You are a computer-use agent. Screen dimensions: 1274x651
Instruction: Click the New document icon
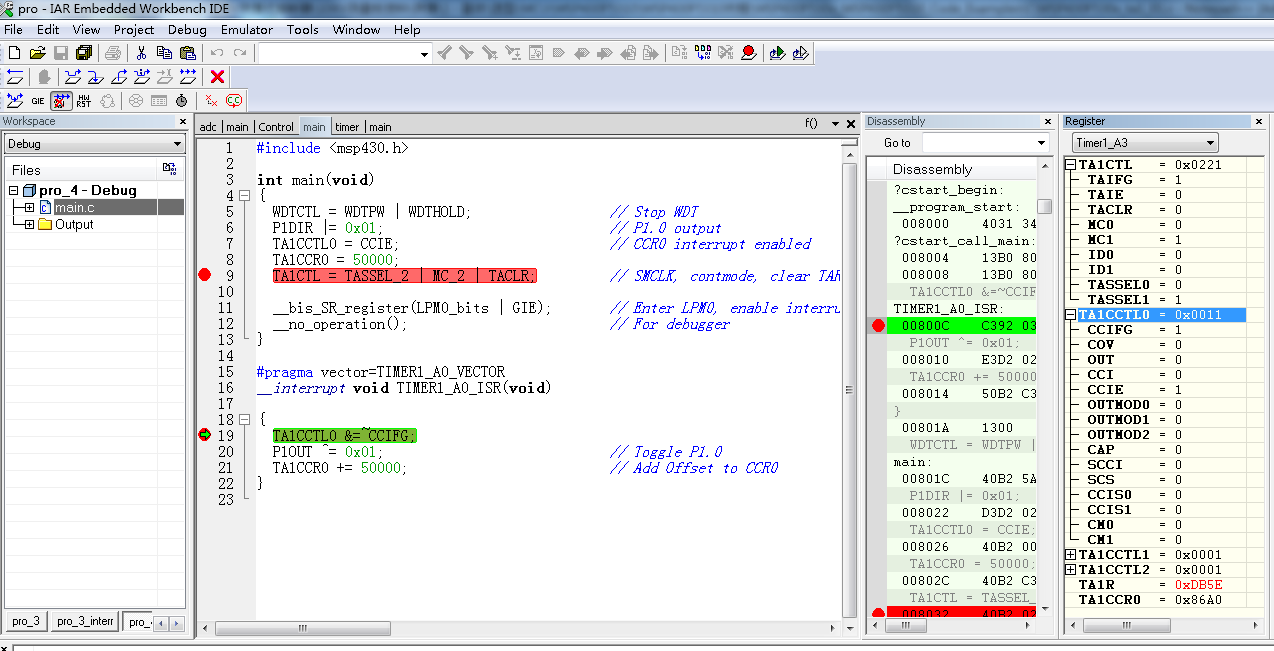14,53
